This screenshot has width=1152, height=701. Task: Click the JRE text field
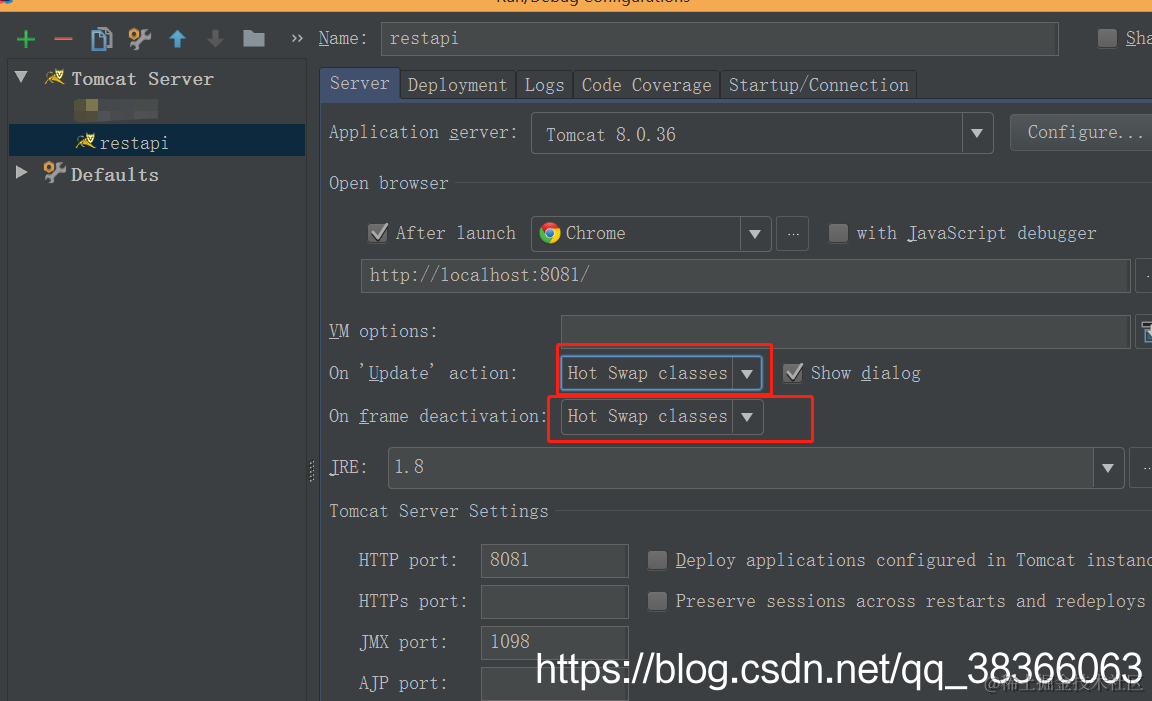(741, 467)
